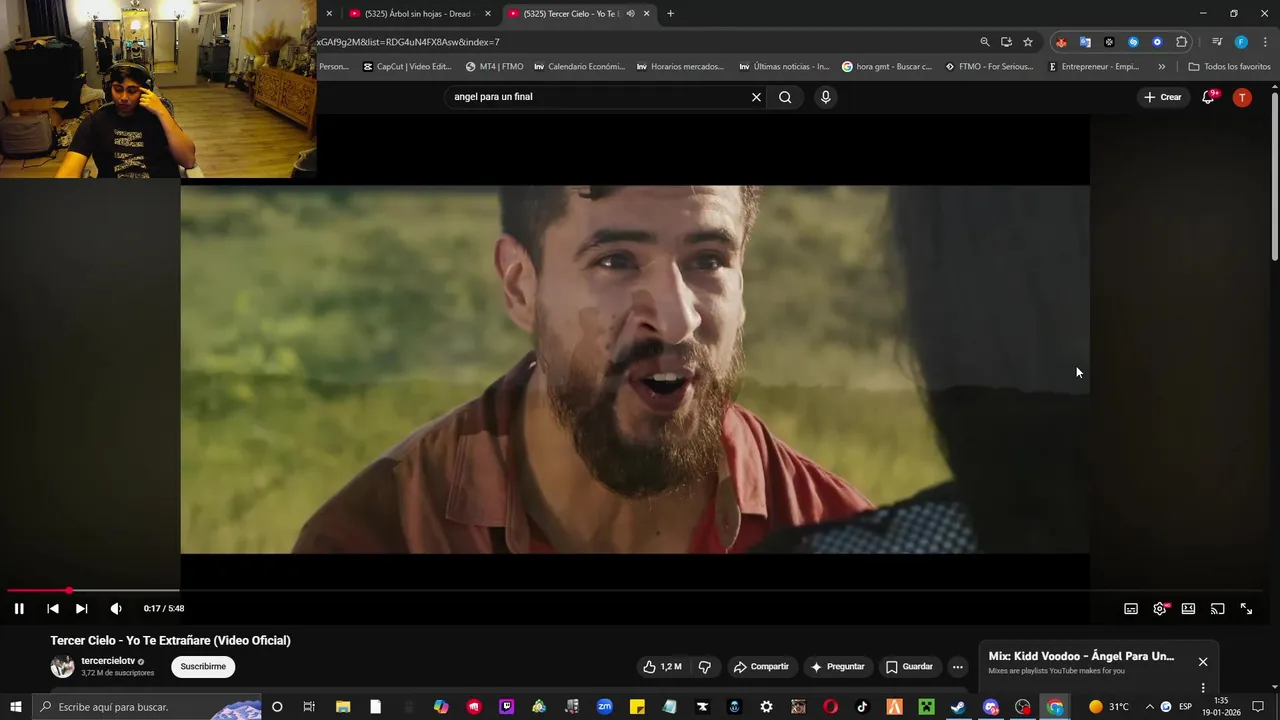Click the Windows taskbar search box
The height and width of the screenshot is (720, 1280).
pos(148,707)
